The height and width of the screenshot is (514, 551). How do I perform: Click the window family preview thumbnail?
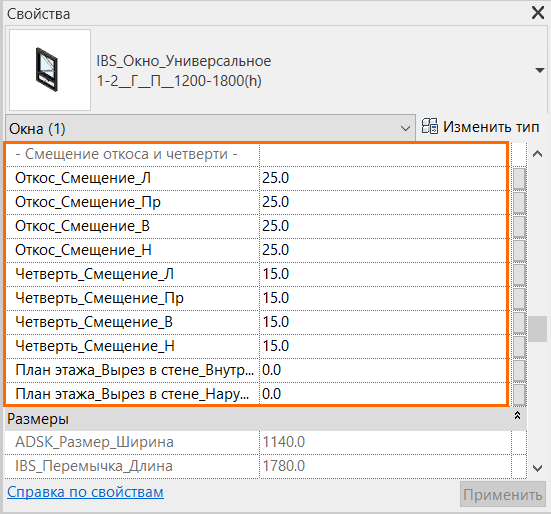point(50,70)
